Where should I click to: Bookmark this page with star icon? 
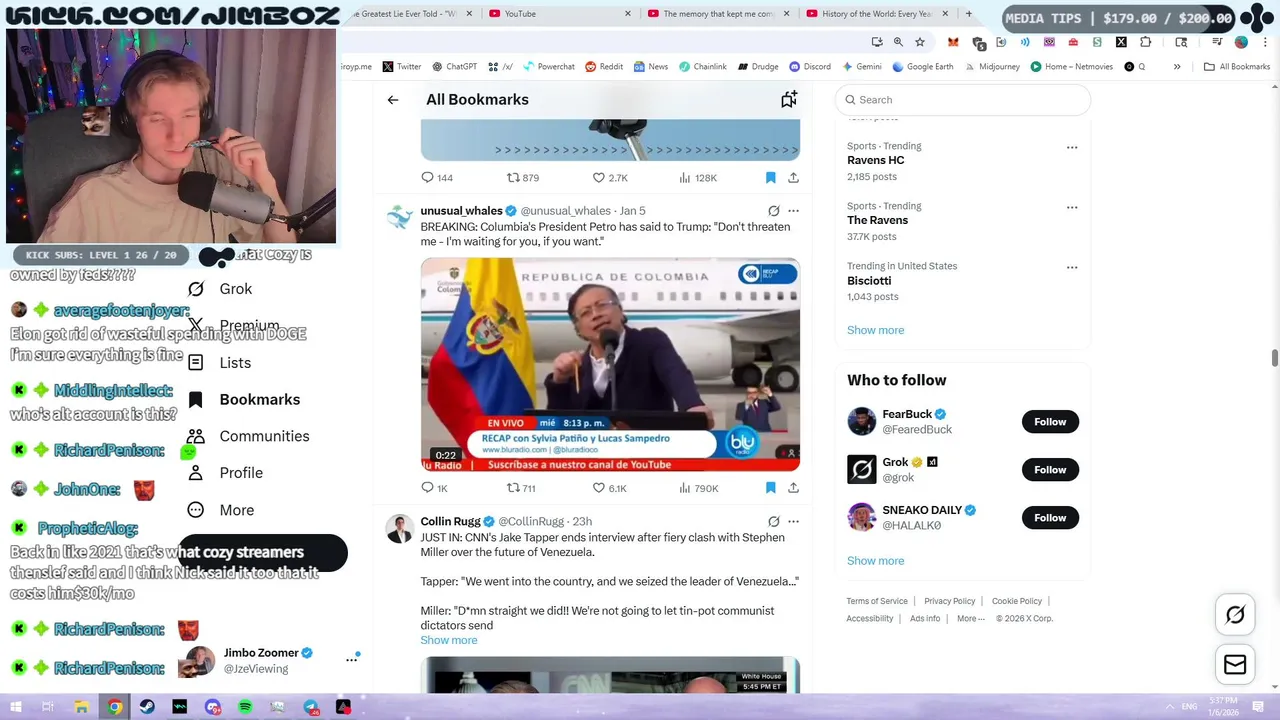point(920,42)
